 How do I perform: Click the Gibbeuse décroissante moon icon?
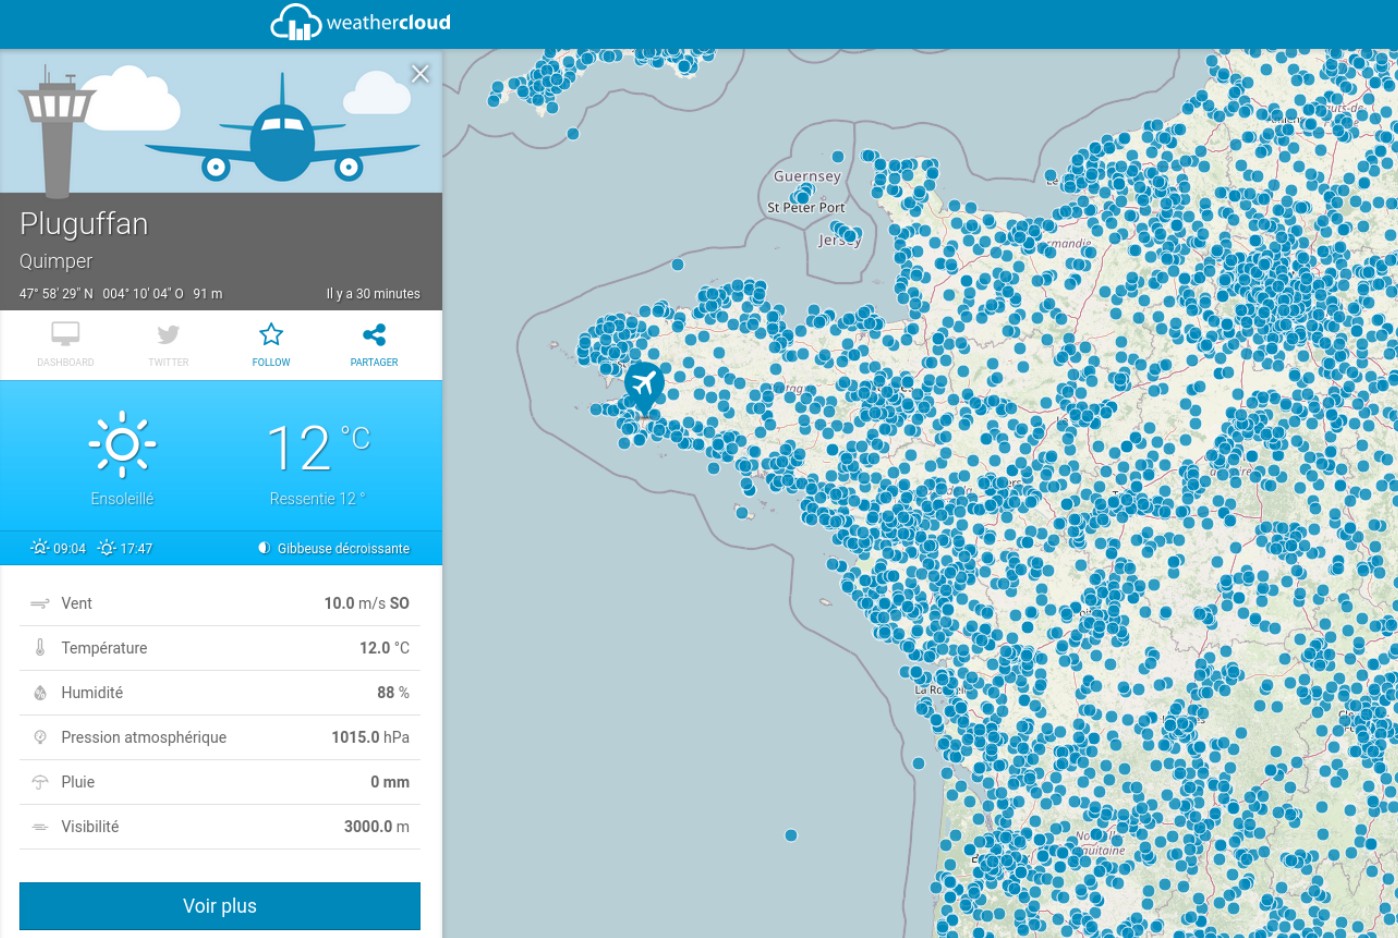pos(264,548)
